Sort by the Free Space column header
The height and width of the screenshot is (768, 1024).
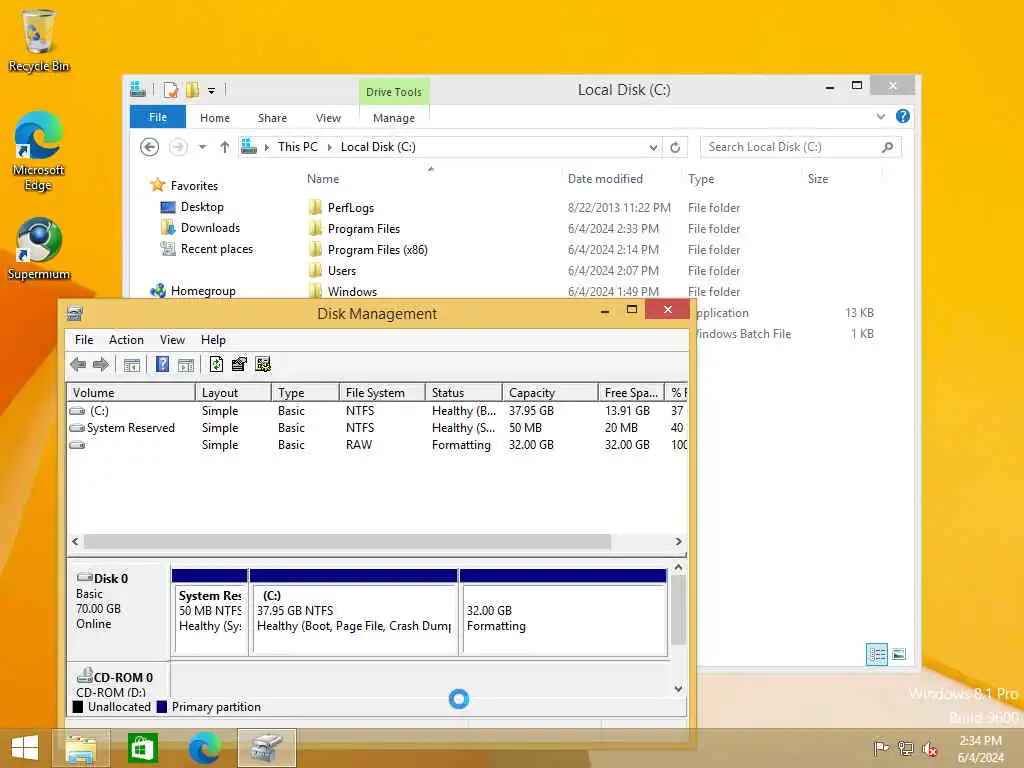tap(631, 392)
